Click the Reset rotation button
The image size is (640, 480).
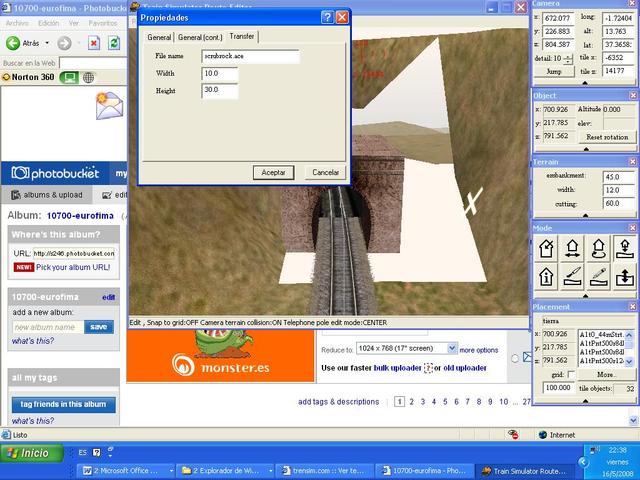[x=606, y=137]
